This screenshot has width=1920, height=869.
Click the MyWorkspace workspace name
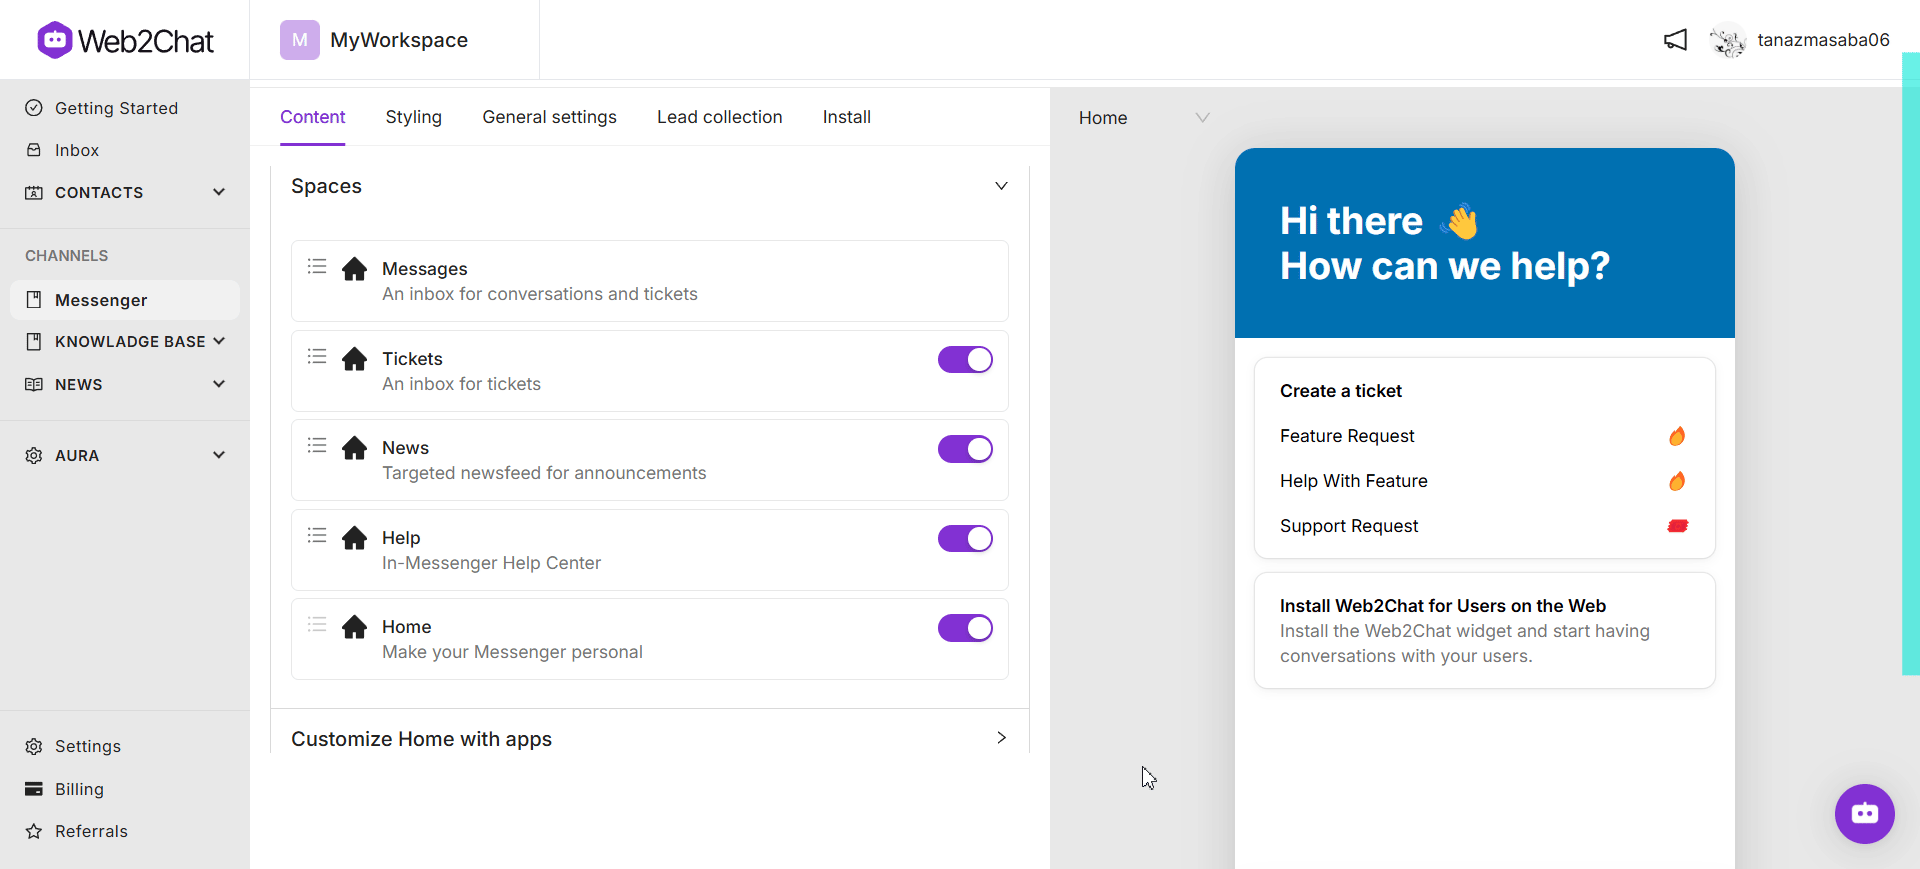[x=399, y=40]
